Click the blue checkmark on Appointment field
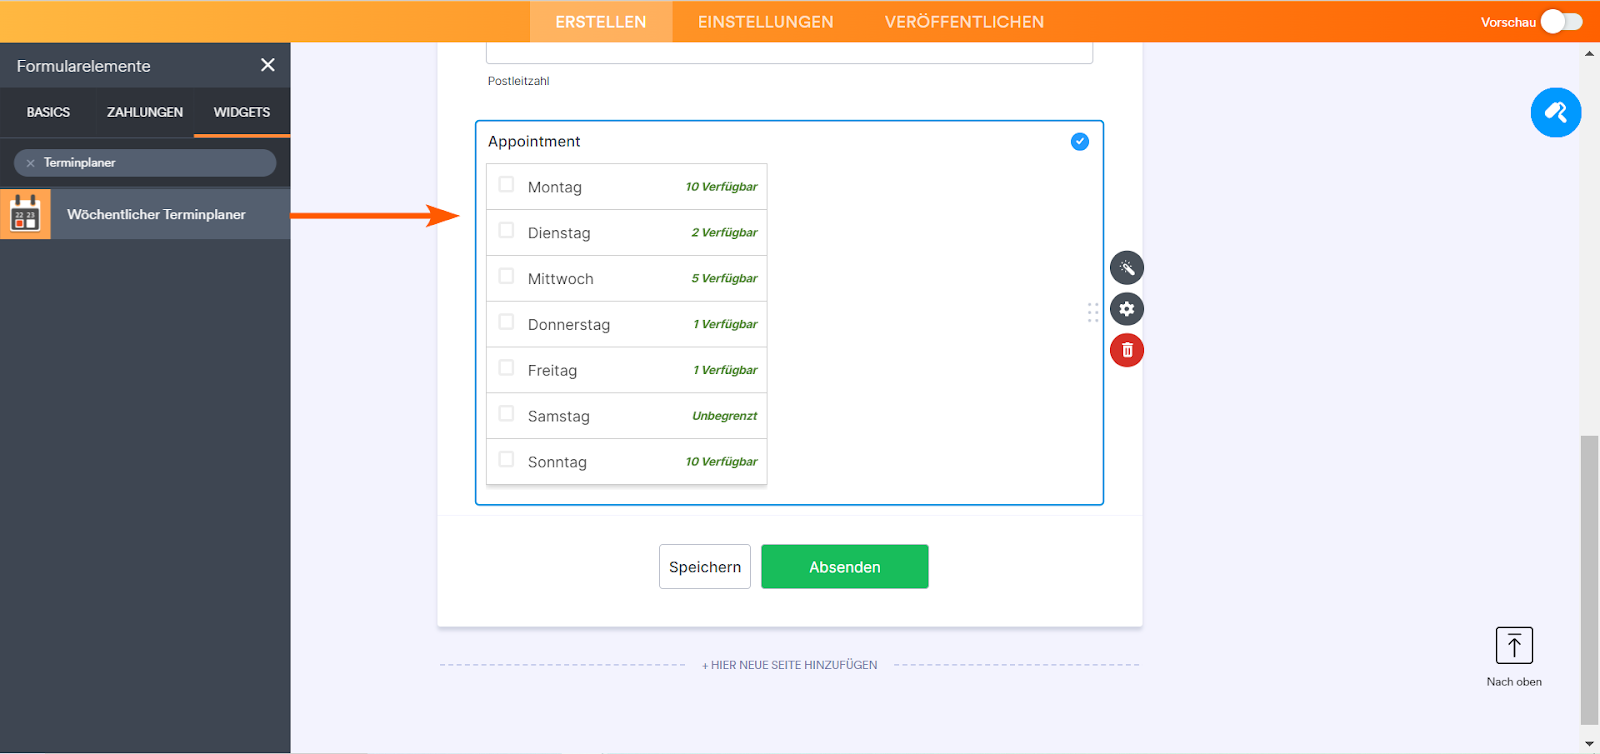The height and width of the screenshot is (754, 1600). [1080, 141]
